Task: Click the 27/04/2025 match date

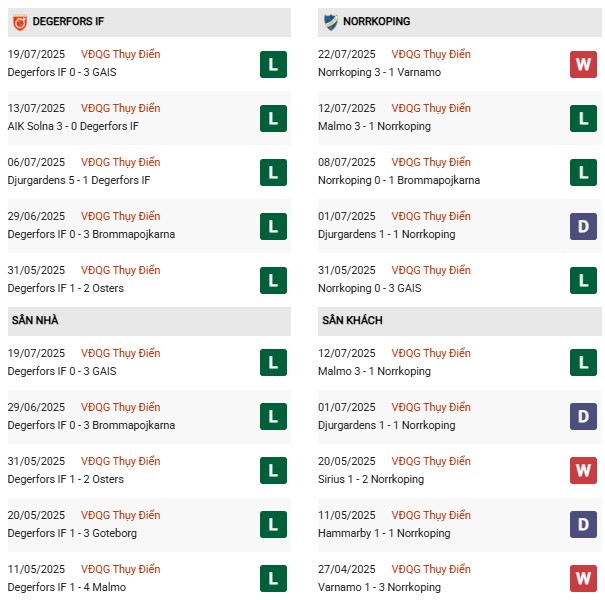Action: tap(349, 569)
